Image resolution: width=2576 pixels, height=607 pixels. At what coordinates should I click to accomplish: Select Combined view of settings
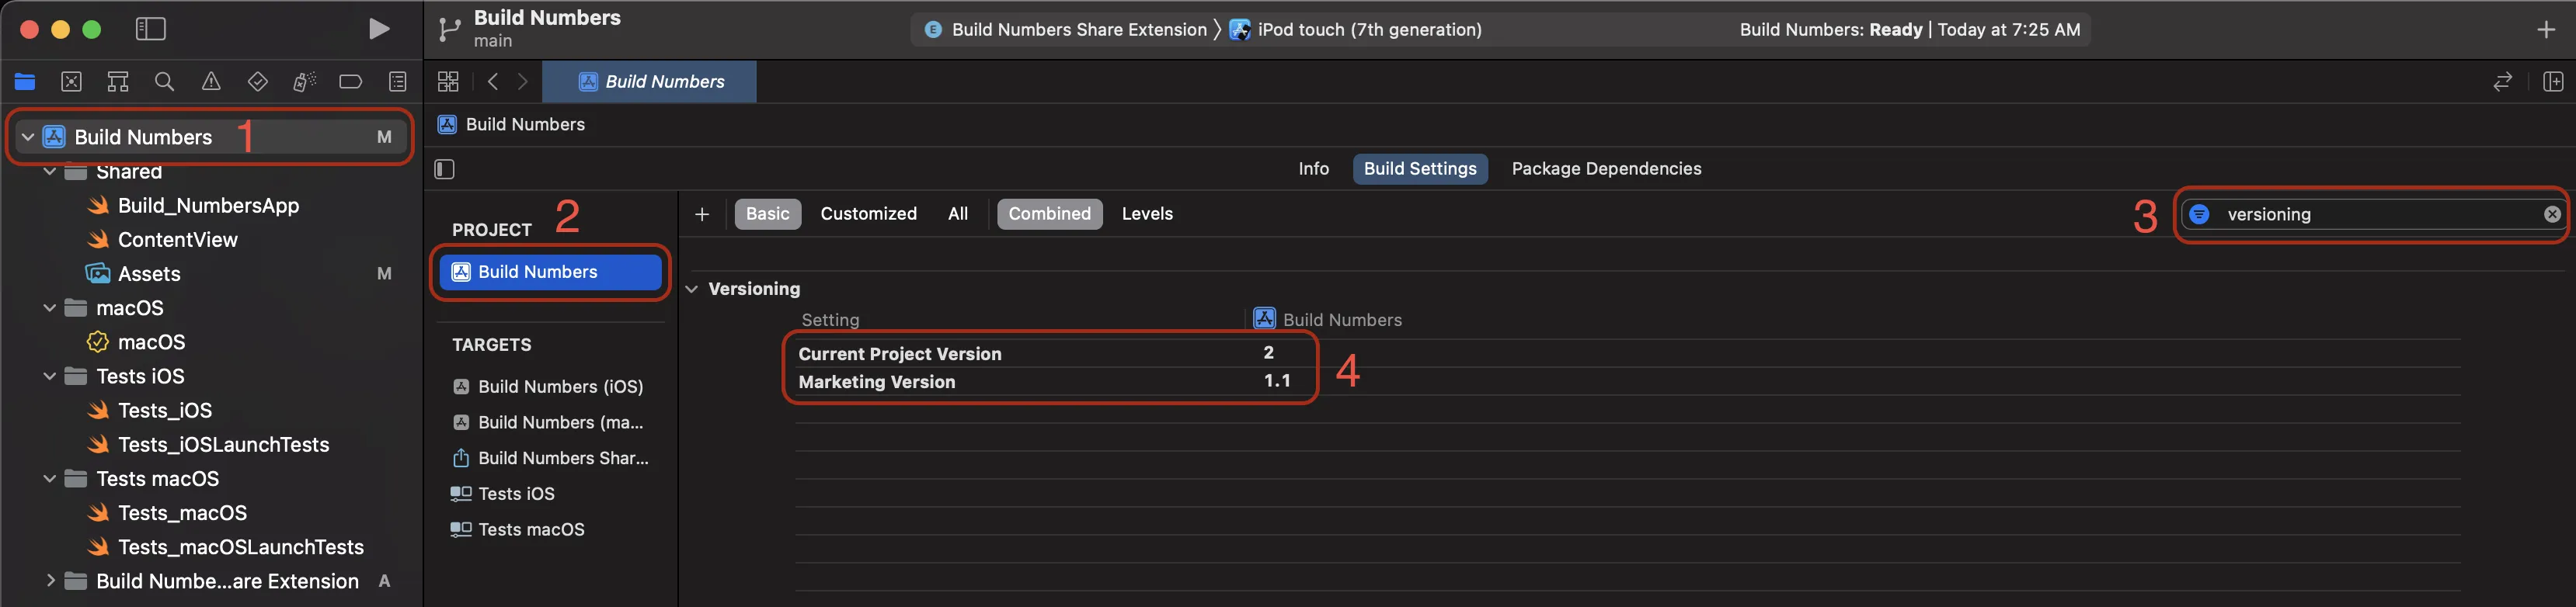(1050, 214)
